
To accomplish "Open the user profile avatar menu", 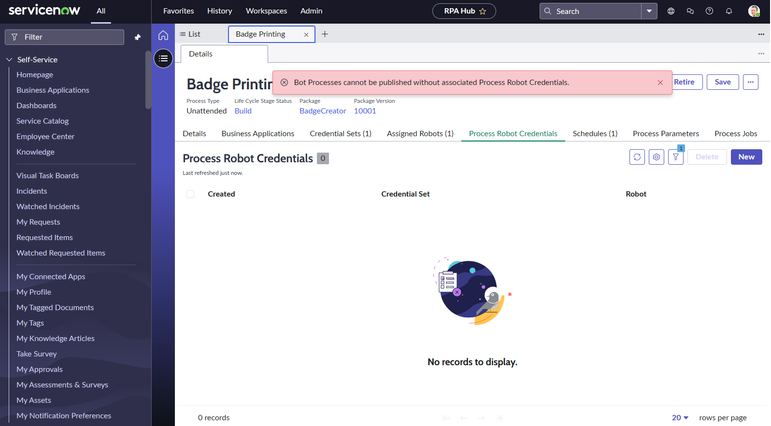I will tap(753, 11).
